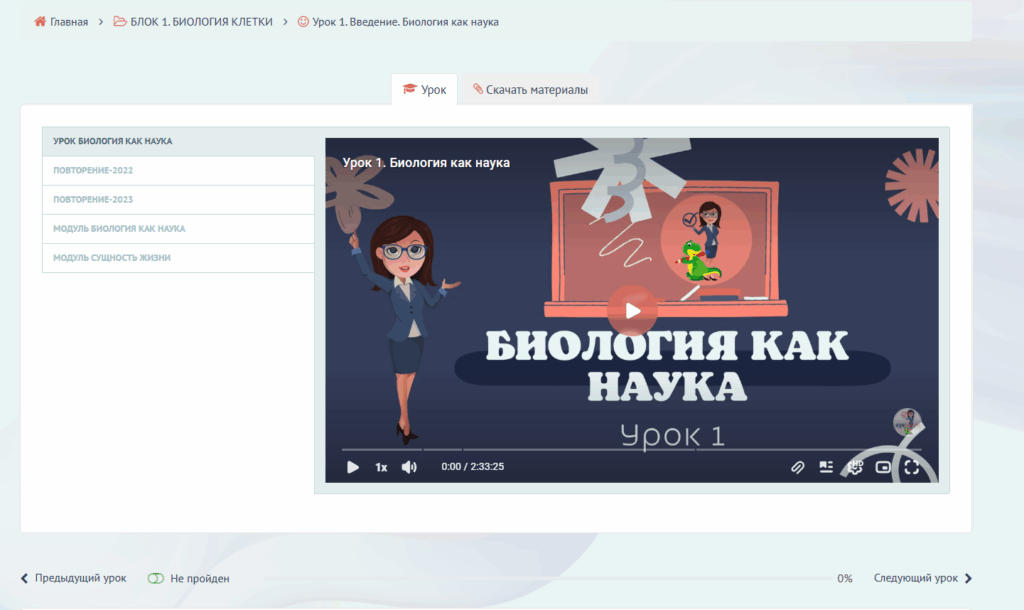
Task: Select УРОК БИОЛОГИЯ КАК НАУКА in lesson list
Action: pos(178,141)
